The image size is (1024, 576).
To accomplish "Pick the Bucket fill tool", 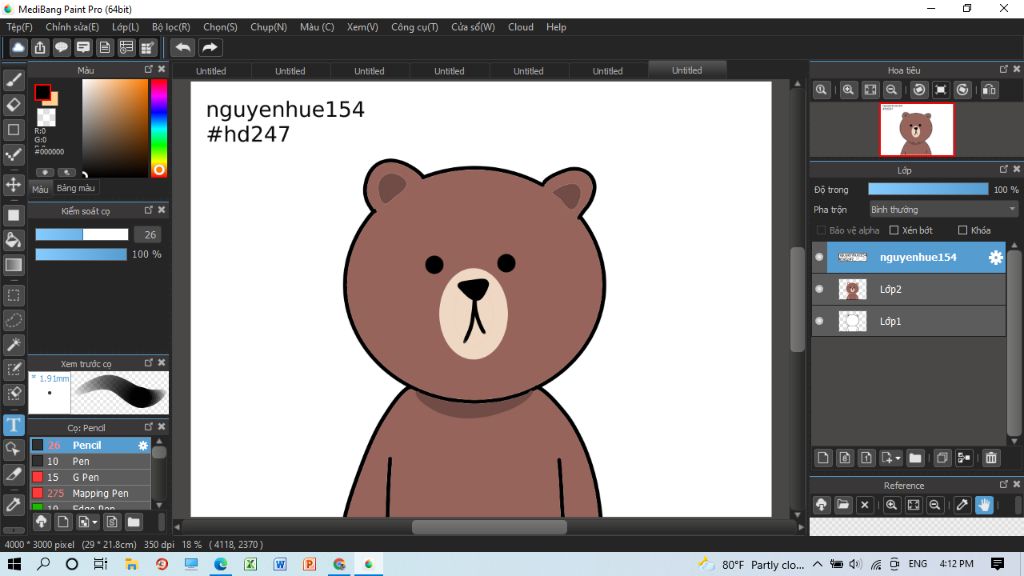I will click(x=14, y=240).
